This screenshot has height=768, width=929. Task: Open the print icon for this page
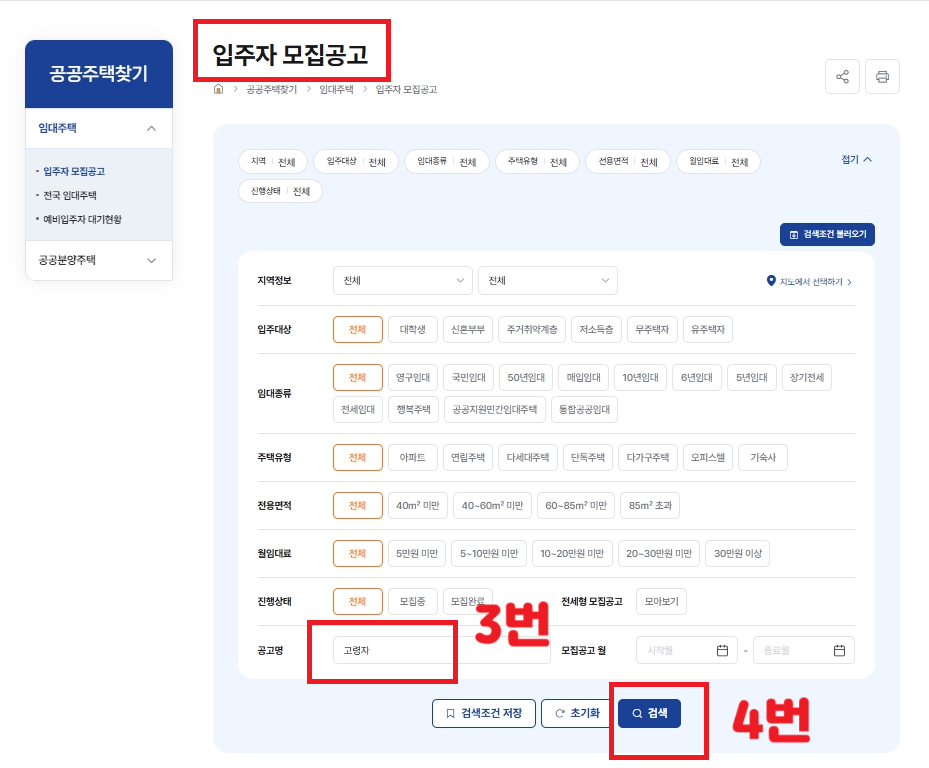(x=882, y=76)
